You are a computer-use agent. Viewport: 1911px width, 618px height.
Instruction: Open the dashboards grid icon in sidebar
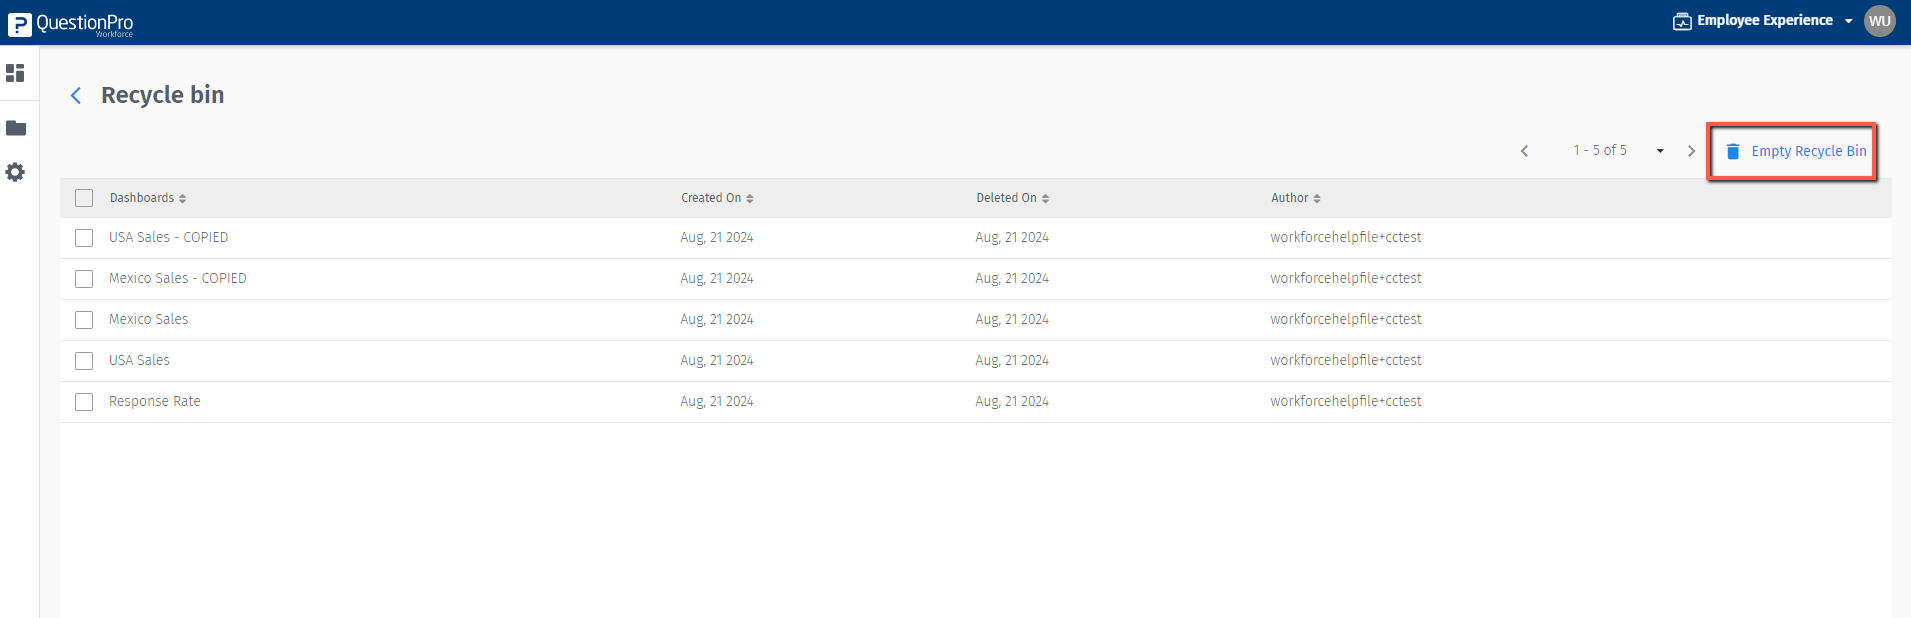coord(15,73)
